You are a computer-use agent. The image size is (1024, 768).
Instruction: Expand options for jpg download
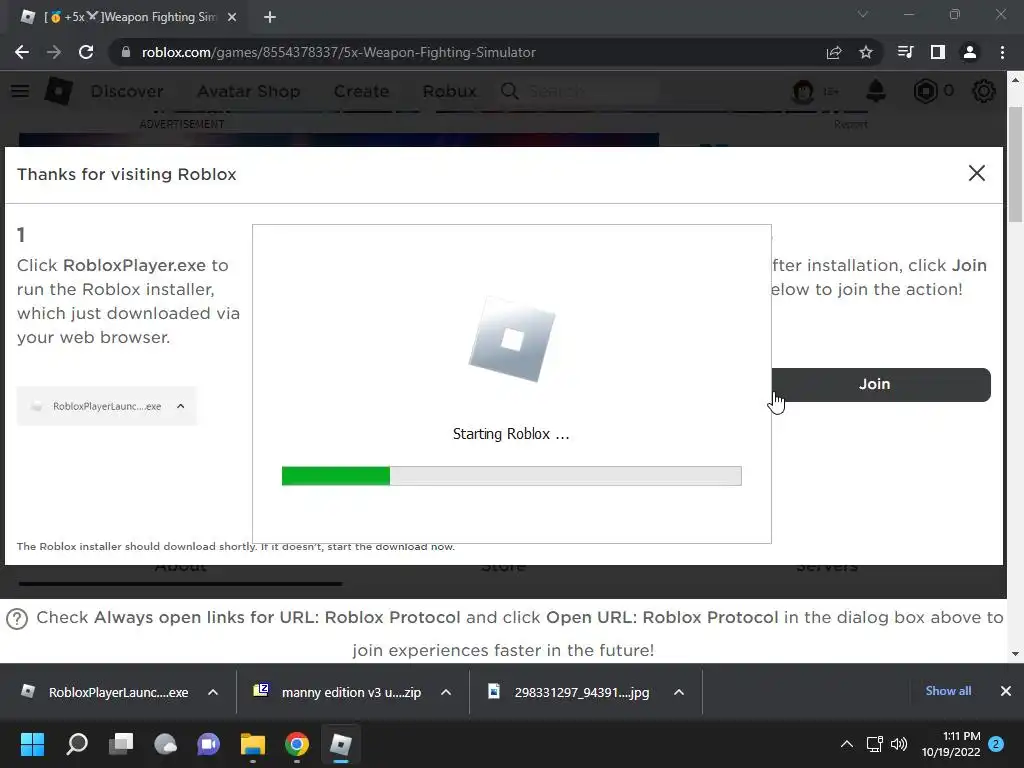[x=679, y=692]
